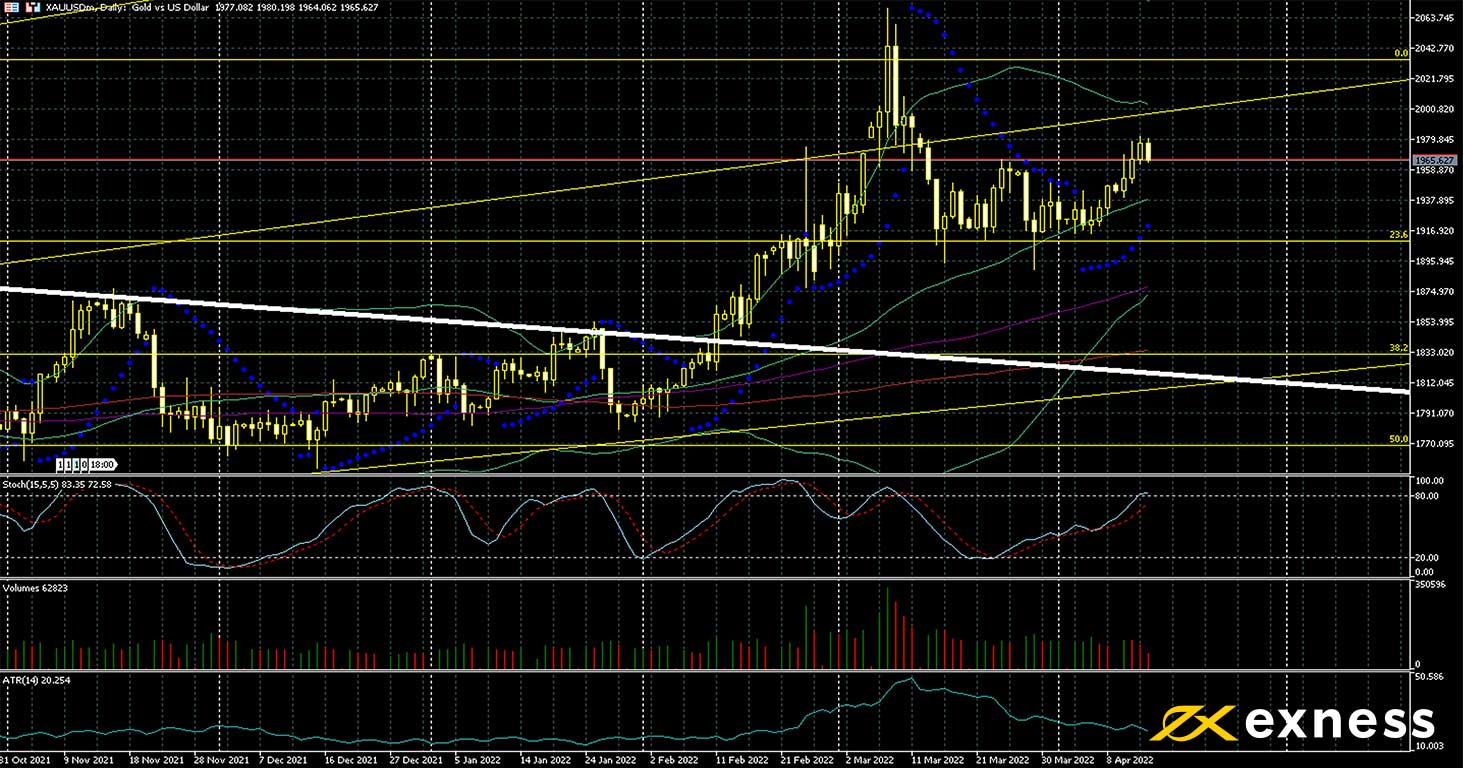Image resolution: width=1463 pixels, height=768 pixels.
Task: Click the 2042.770 price scale value
Action: pos(1433,48)
